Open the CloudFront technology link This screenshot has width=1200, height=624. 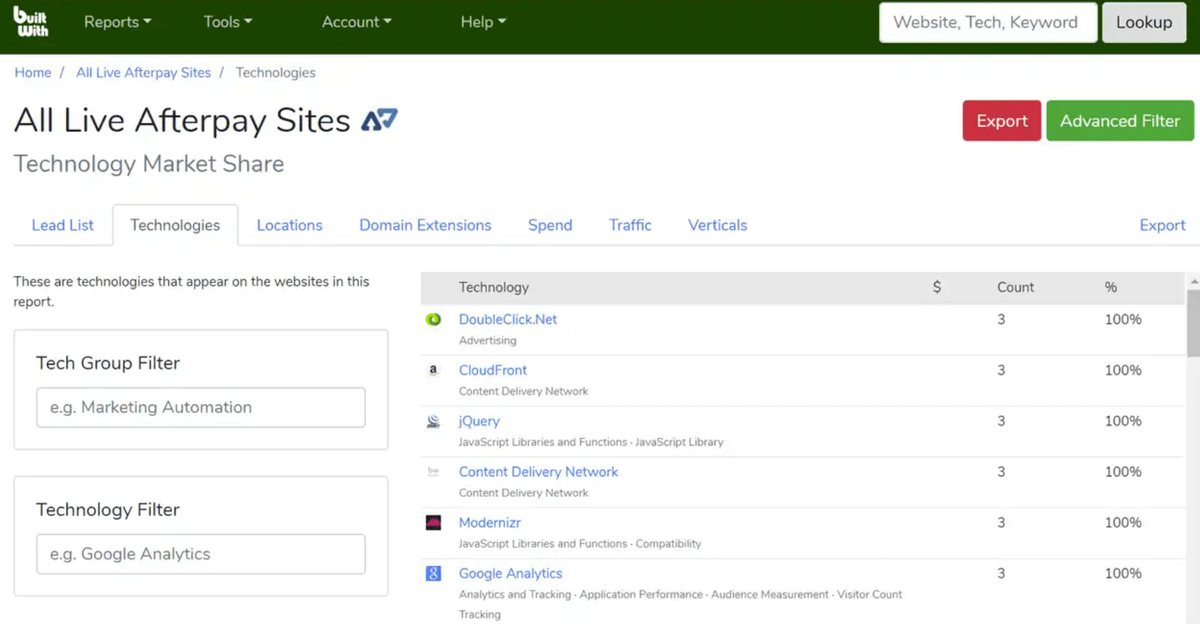coord(493,370)
